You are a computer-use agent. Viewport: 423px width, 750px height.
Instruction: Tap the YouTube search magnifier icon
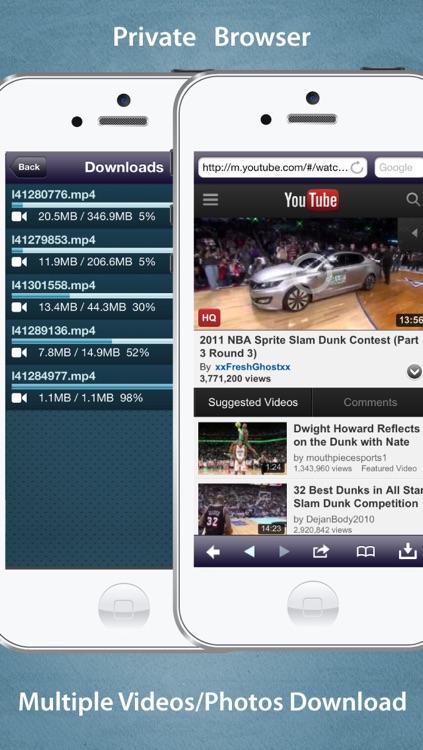(413, 199)
